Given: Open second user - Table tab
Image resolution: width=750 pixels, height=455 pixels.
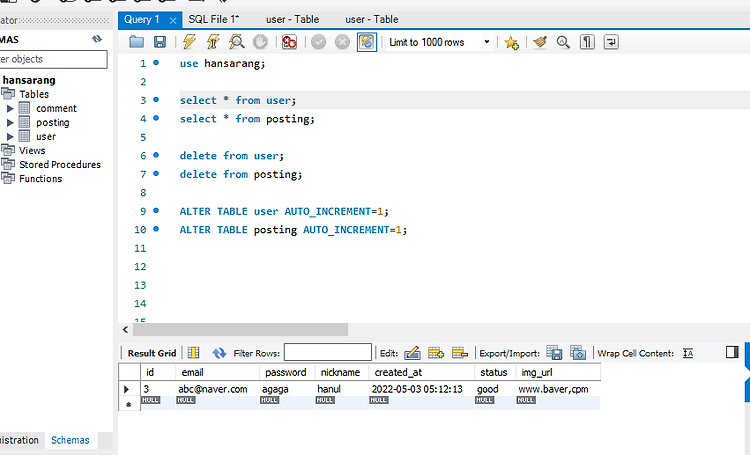Looking at the screenshot, I should (372, 20).
